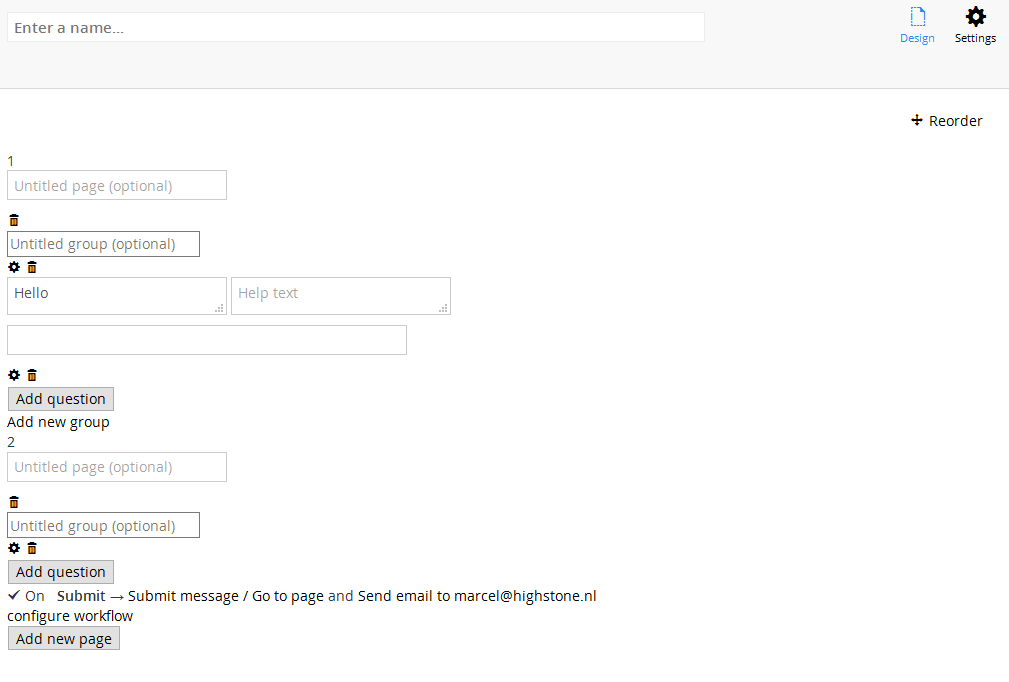Click page 2 Untitled page title field

point(117,467)
